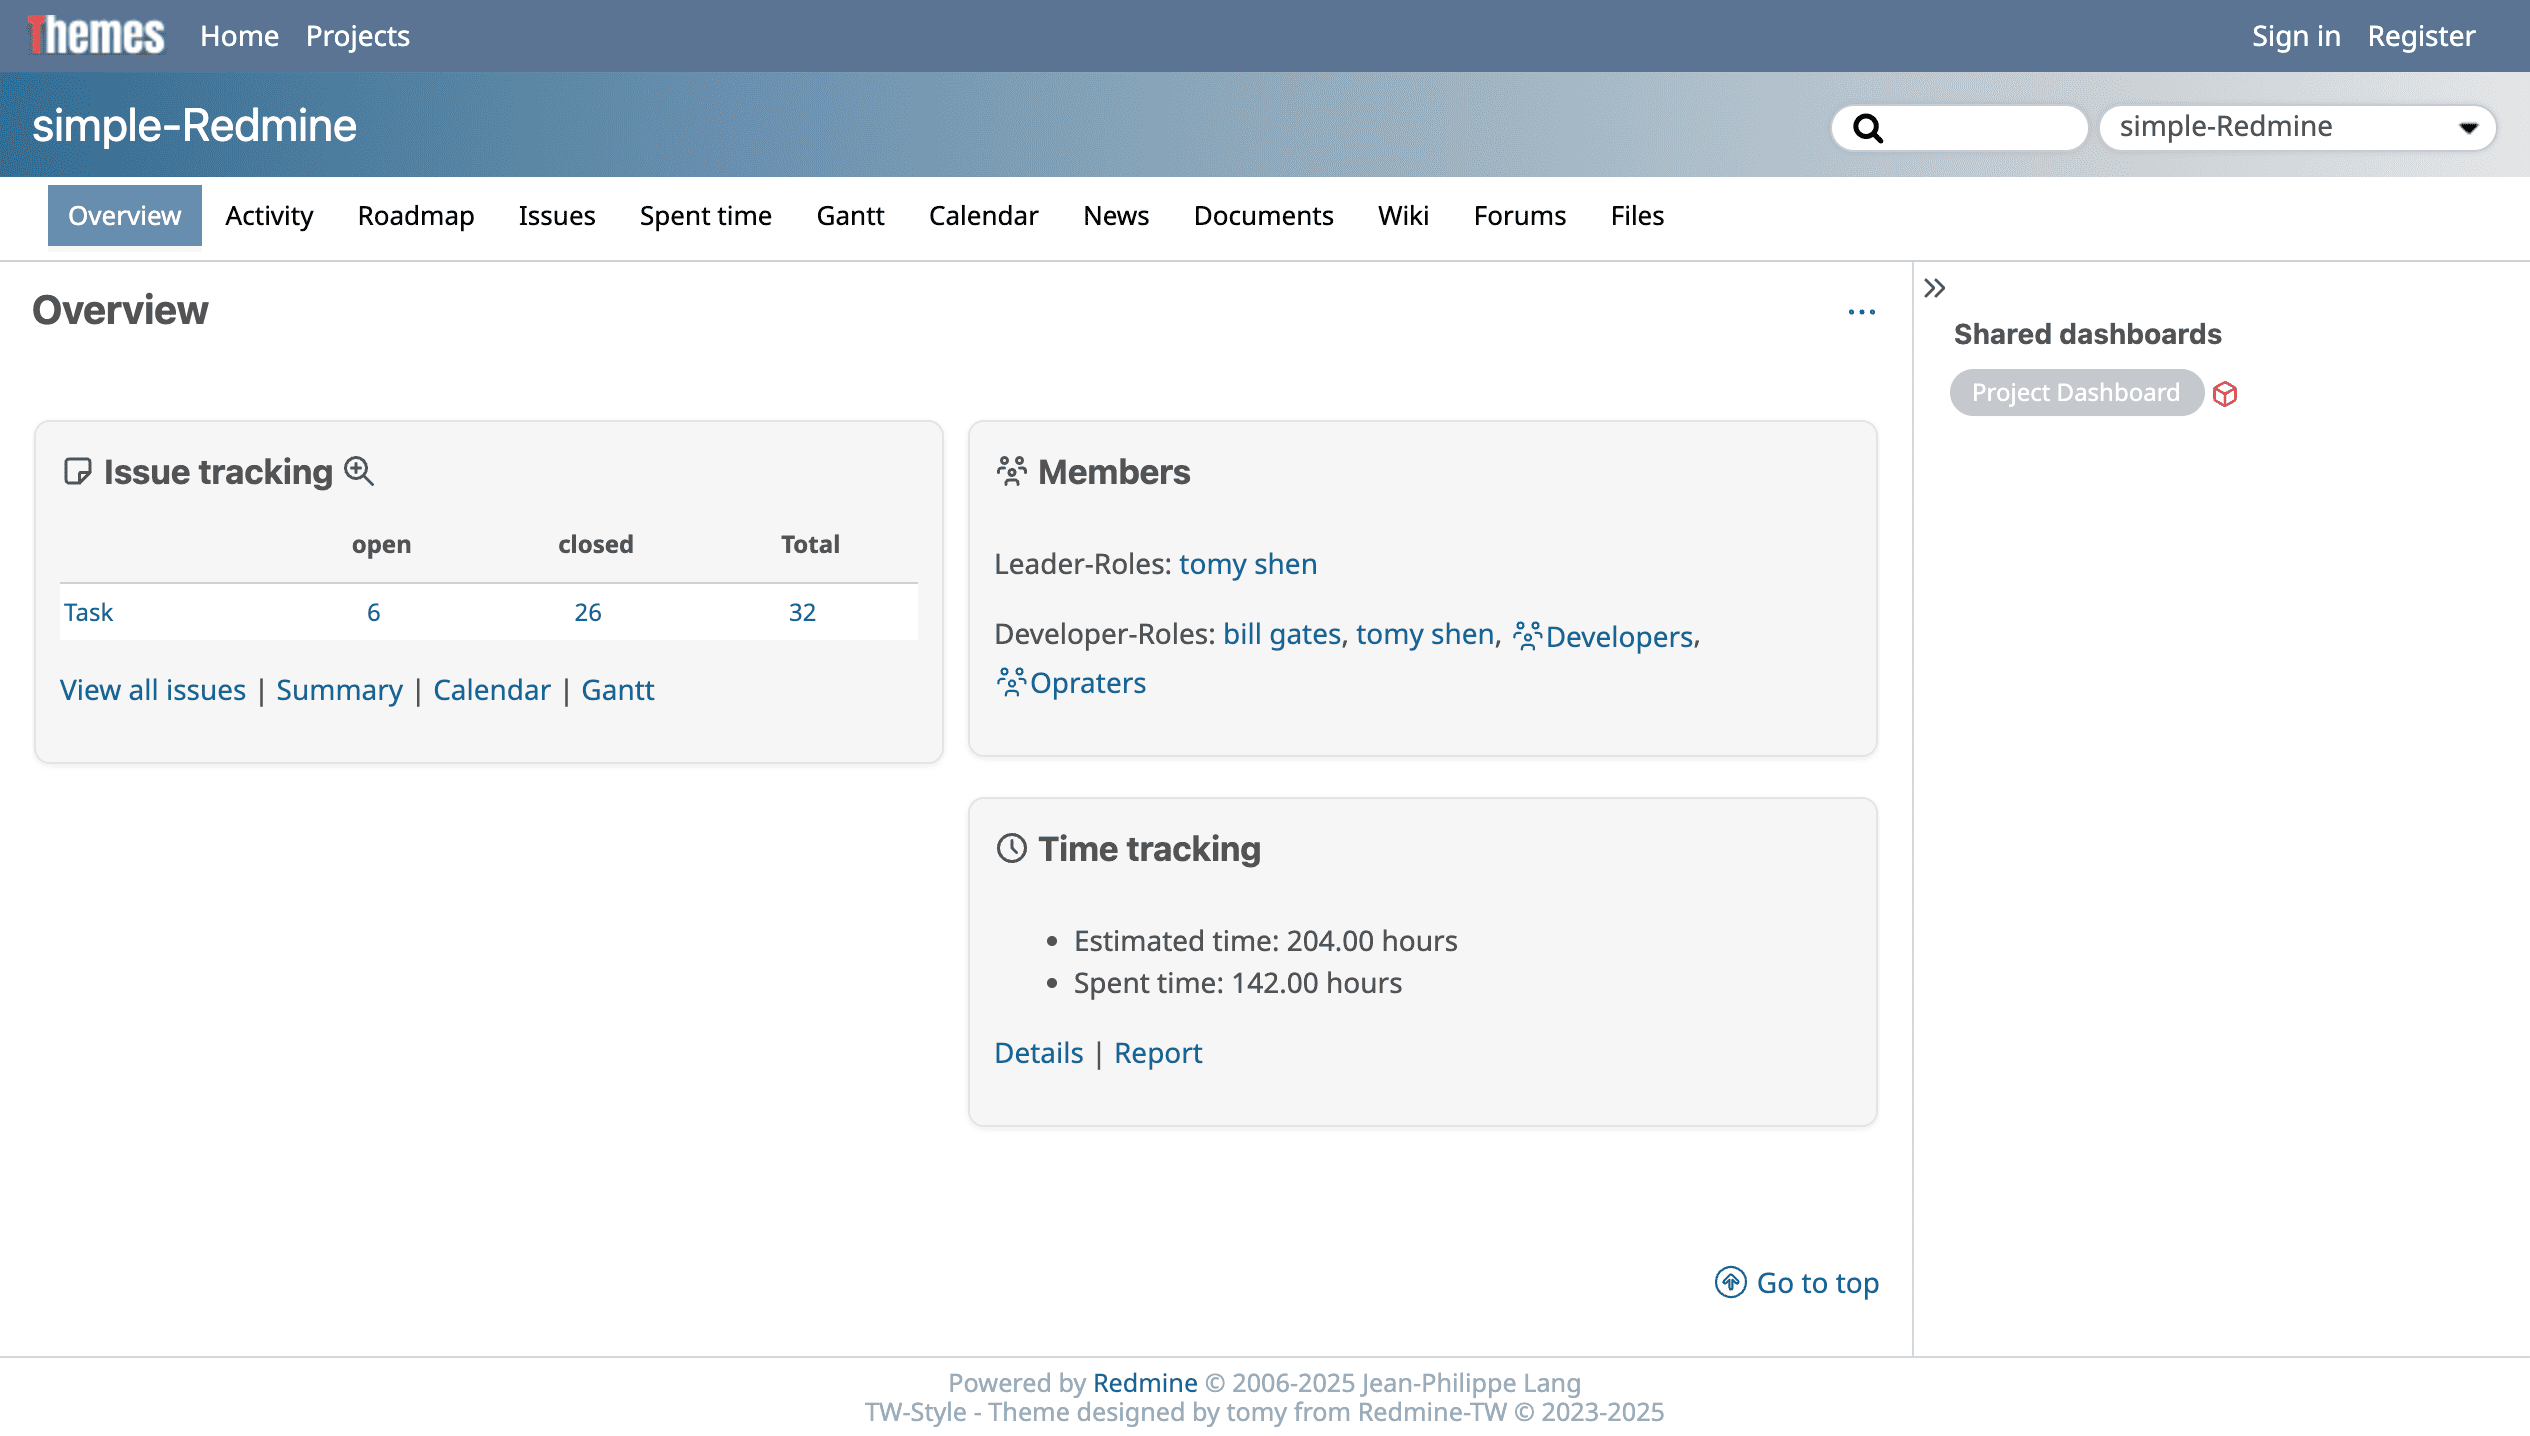Go to the Wiki tab
Viewport: 2530px width, 1436px height.
coord(1403,216)
